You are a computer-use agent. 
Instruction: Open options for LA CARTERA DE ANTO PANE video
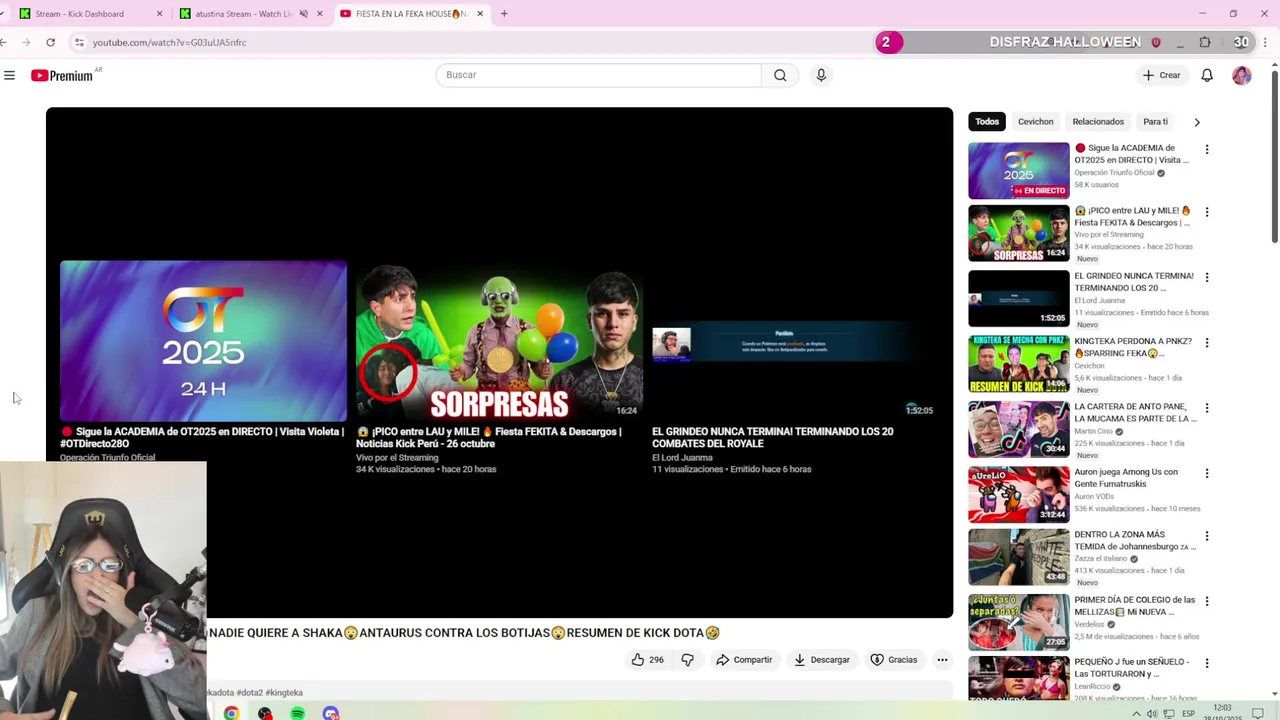coord(1207,408)
